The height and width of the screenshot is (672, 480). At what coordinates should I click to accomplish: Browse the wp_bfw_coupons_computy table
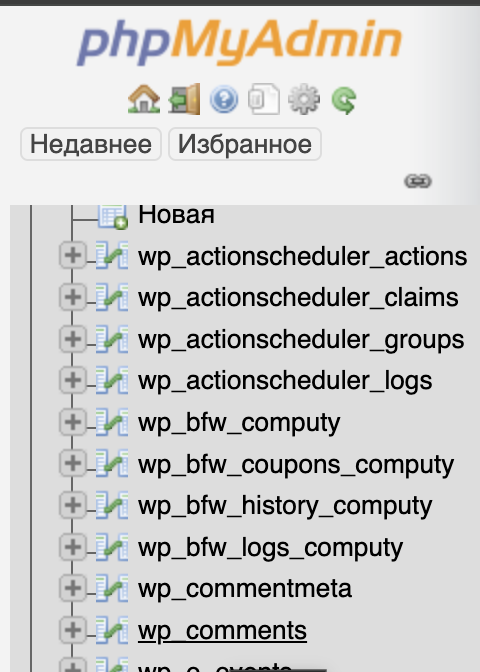point(296,465)
